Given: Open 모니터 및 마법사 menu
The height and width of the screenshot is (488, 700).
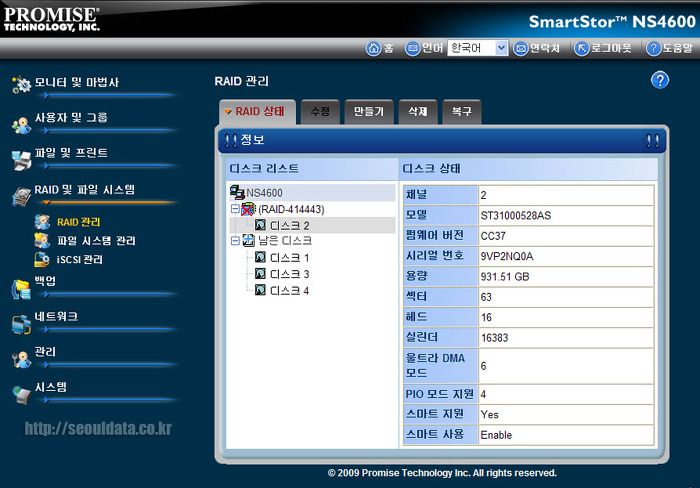Looking at the screenshot, I should (77, 83).
